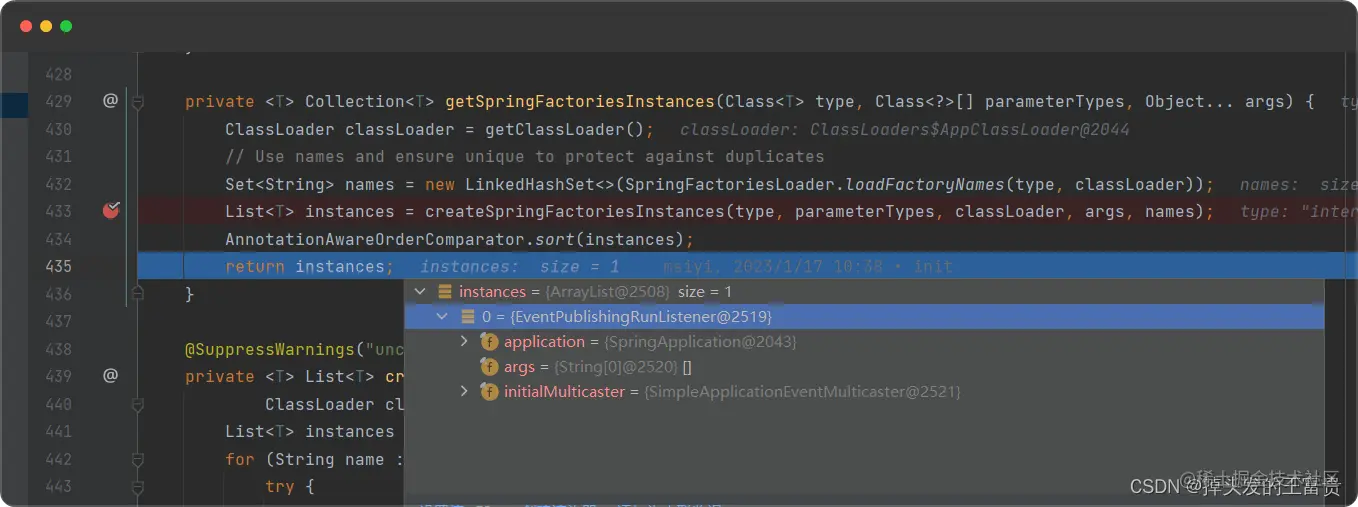
Task: Click the loadFactoryNames method call
Action: tap(925, 184)
